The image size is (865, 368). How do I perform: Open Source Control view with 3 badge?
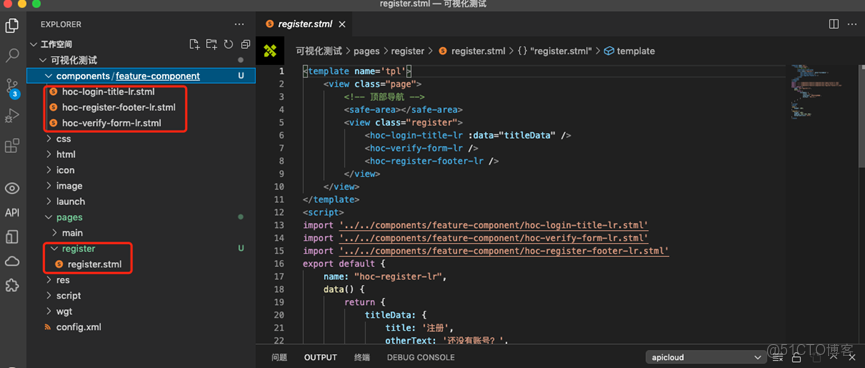pos(12,87)
